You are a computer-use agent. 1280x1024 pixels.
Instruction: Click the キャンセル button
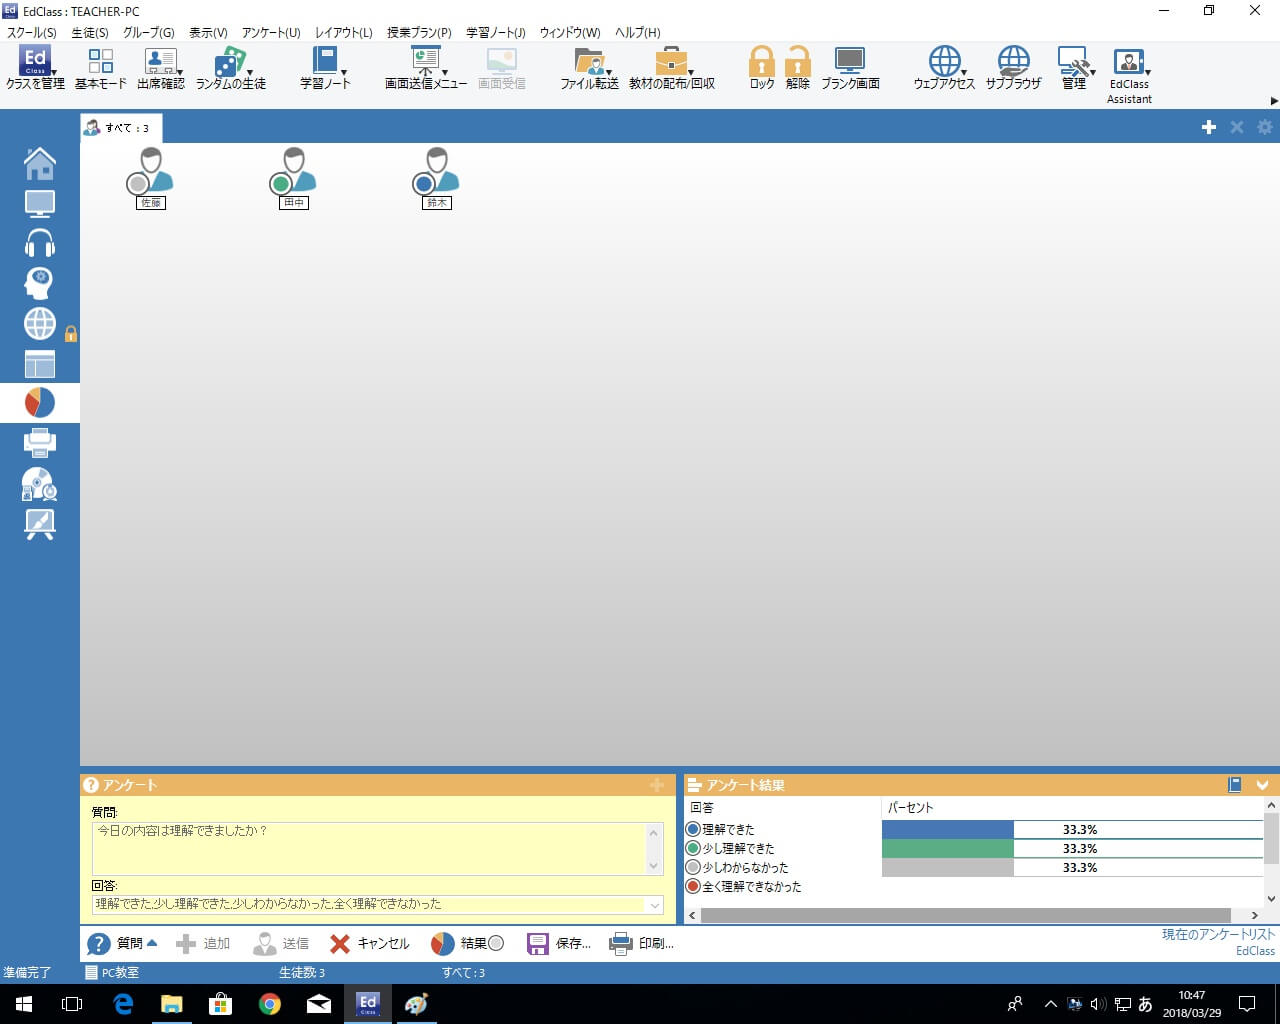pos(370,943)
